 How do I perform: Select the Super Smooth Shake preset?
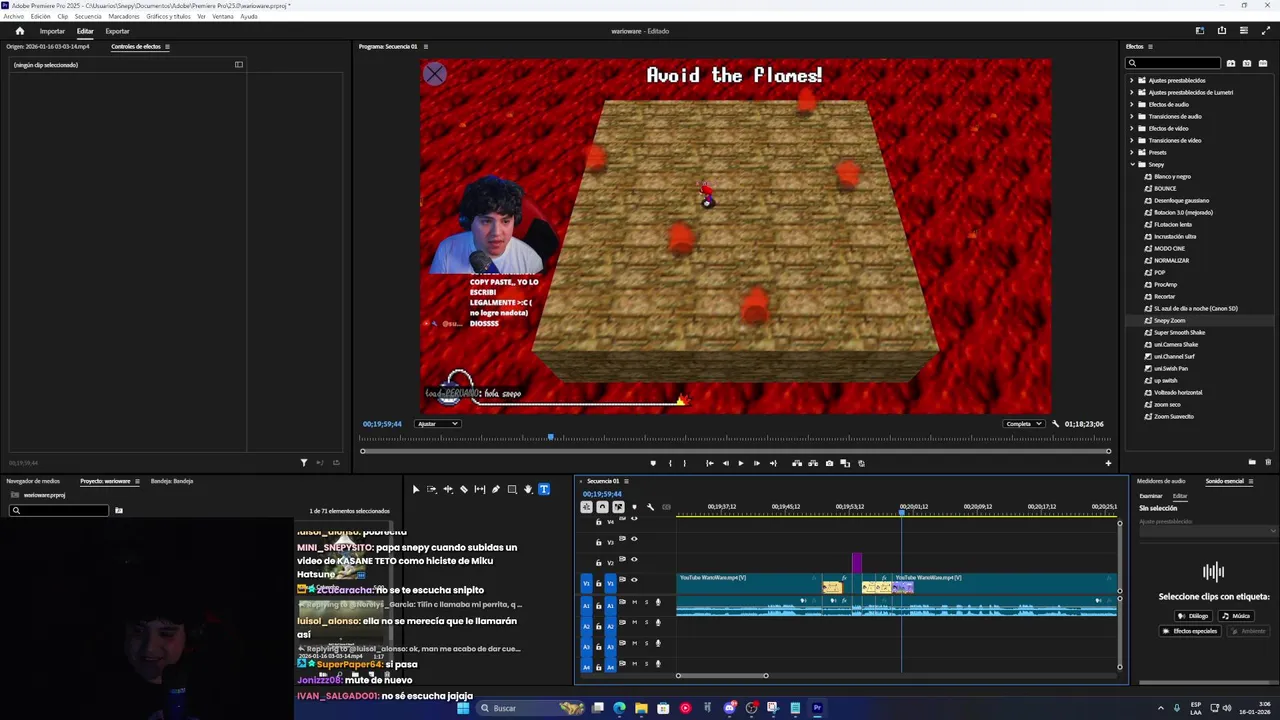(1179, 332)
